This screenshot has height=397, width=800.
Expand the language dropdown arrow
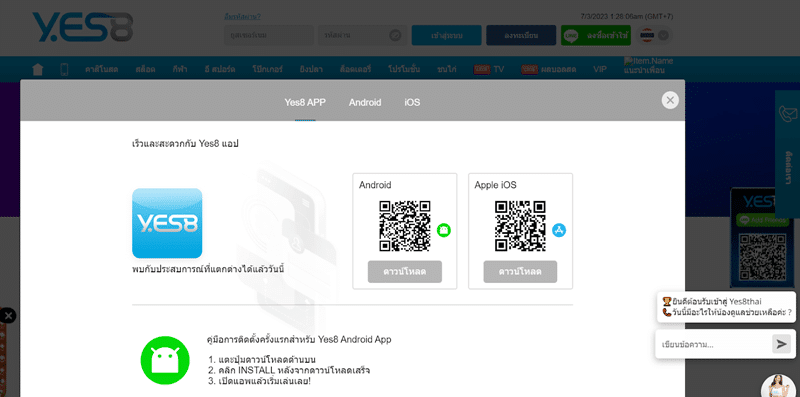[663, 35]
